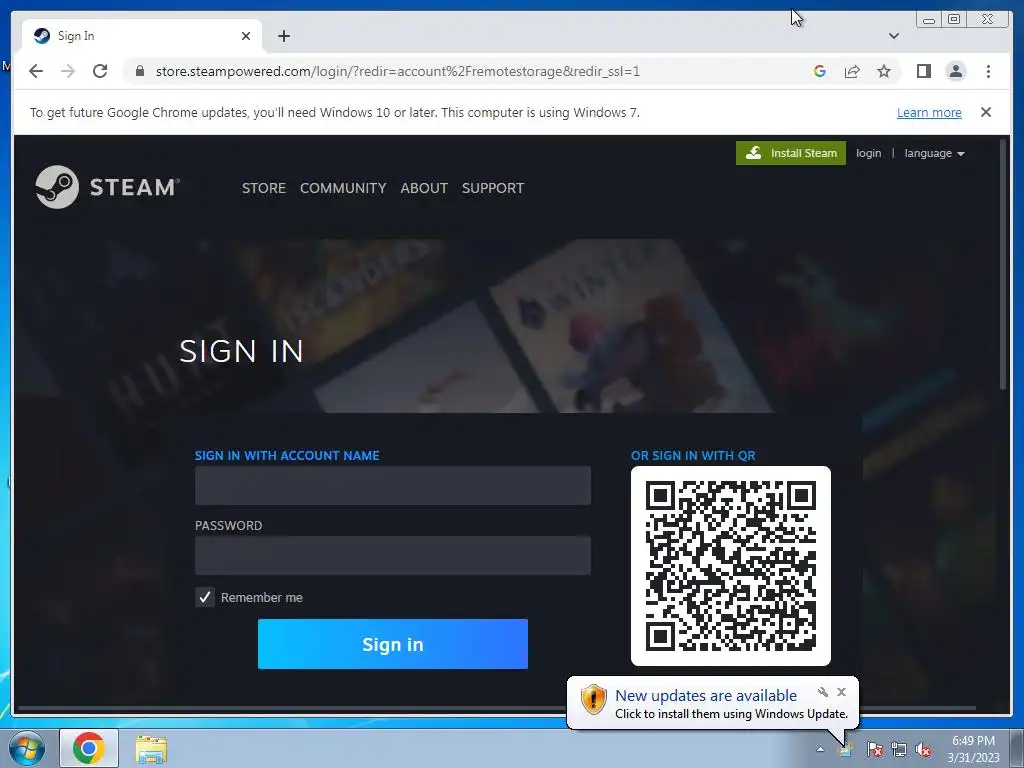This screenshot has width=1024, height=768.
Task: Click the browser forward arrow
Action: (68, 71)
